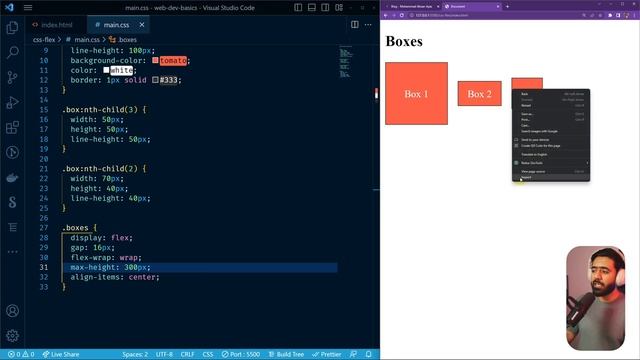Open the .boxes breadcrumb symbol
The image size is (640, 360).
tap(123, 40)
